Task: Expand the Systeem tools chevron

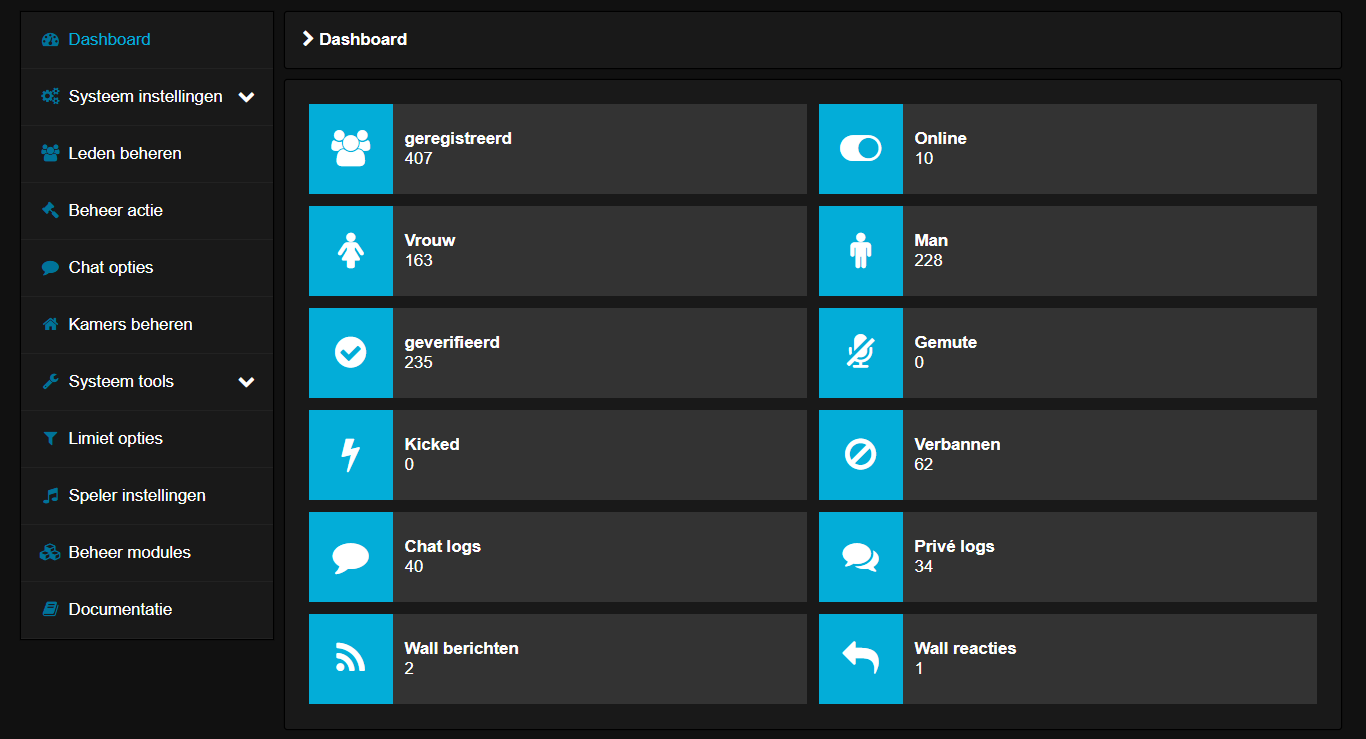Action: 247,382
